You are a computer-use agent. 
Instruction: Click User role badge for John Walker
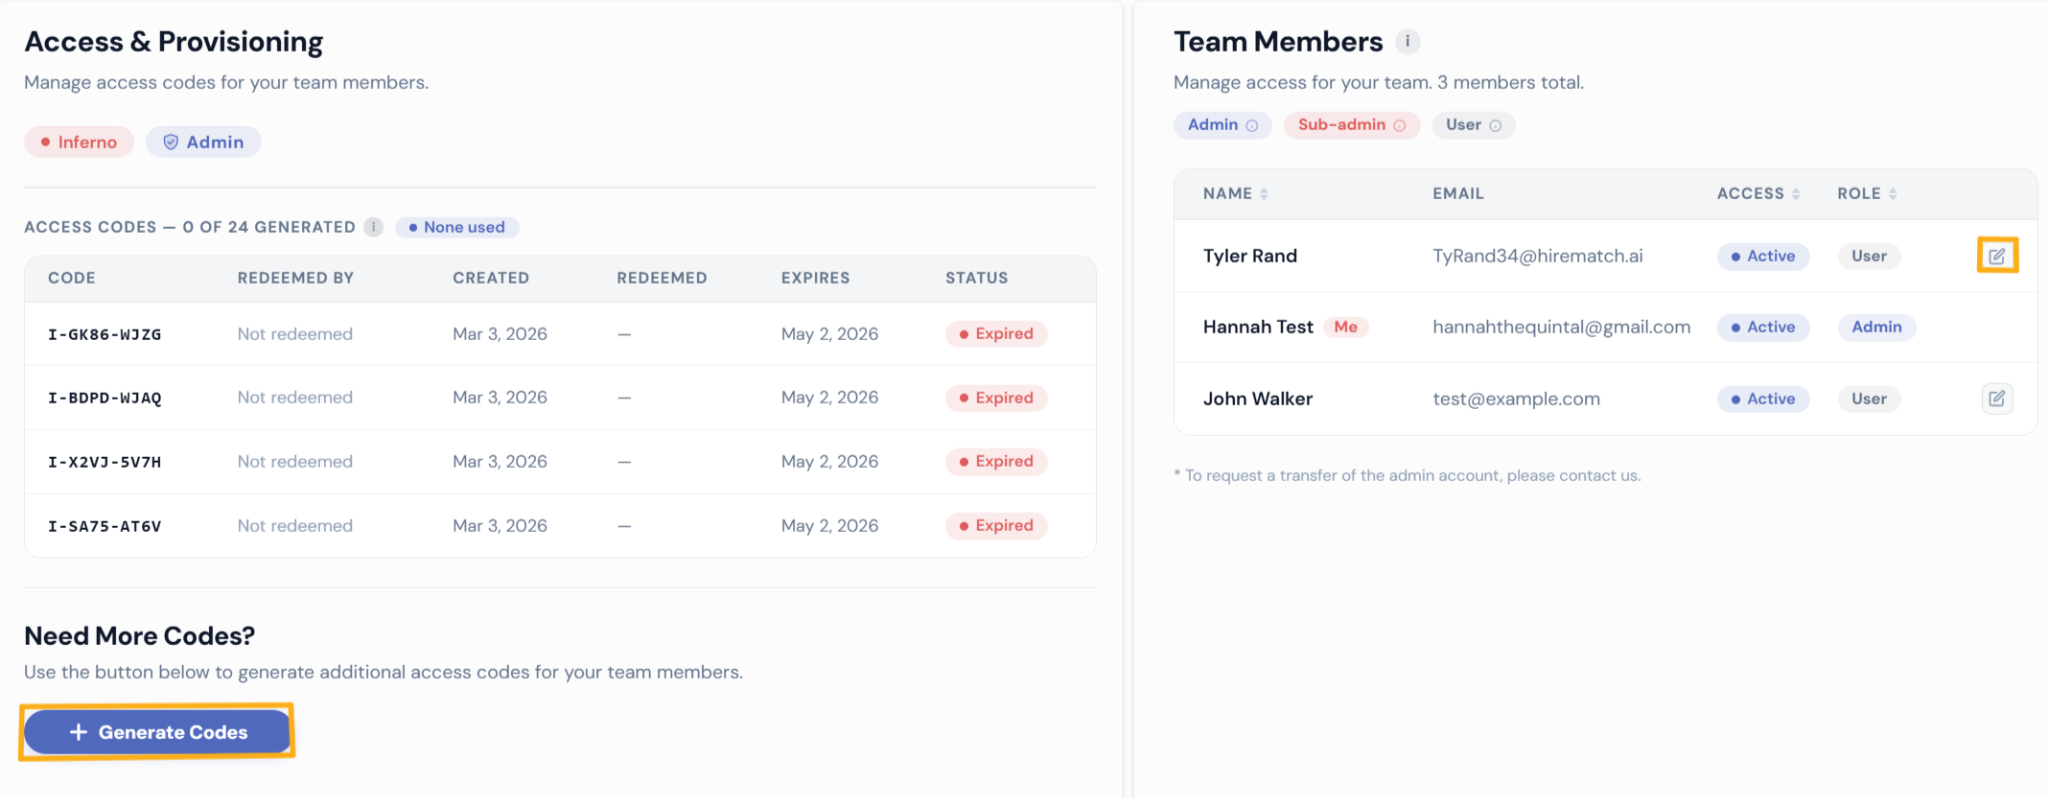pos(1869,399)
